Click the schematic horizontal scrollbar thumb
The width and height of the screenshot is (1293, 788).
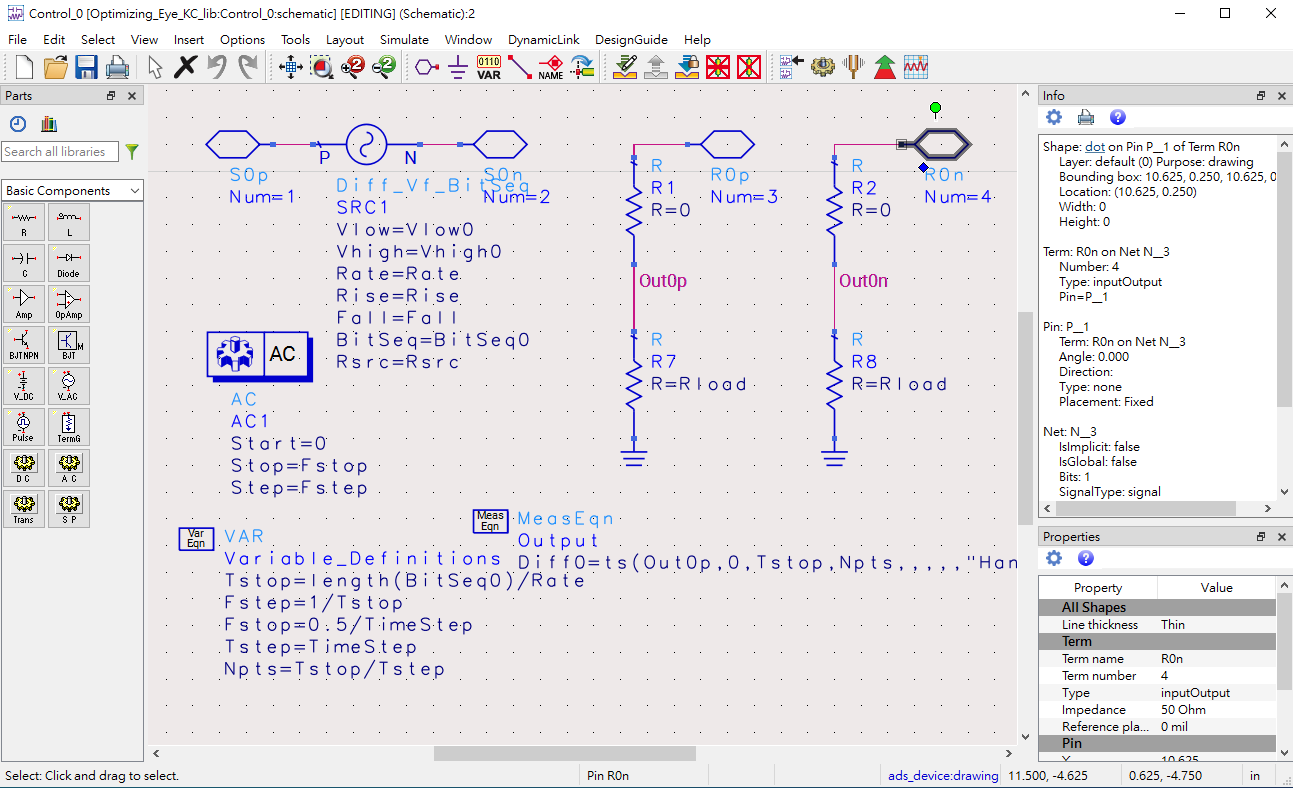pos(564,753)
